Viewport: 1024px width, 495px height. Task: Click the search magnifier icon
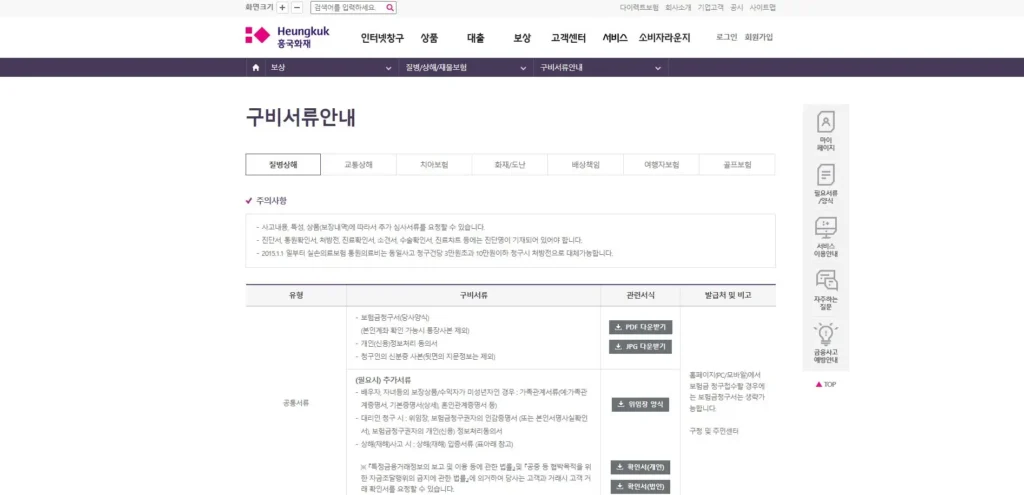click(x=389, y=8)
